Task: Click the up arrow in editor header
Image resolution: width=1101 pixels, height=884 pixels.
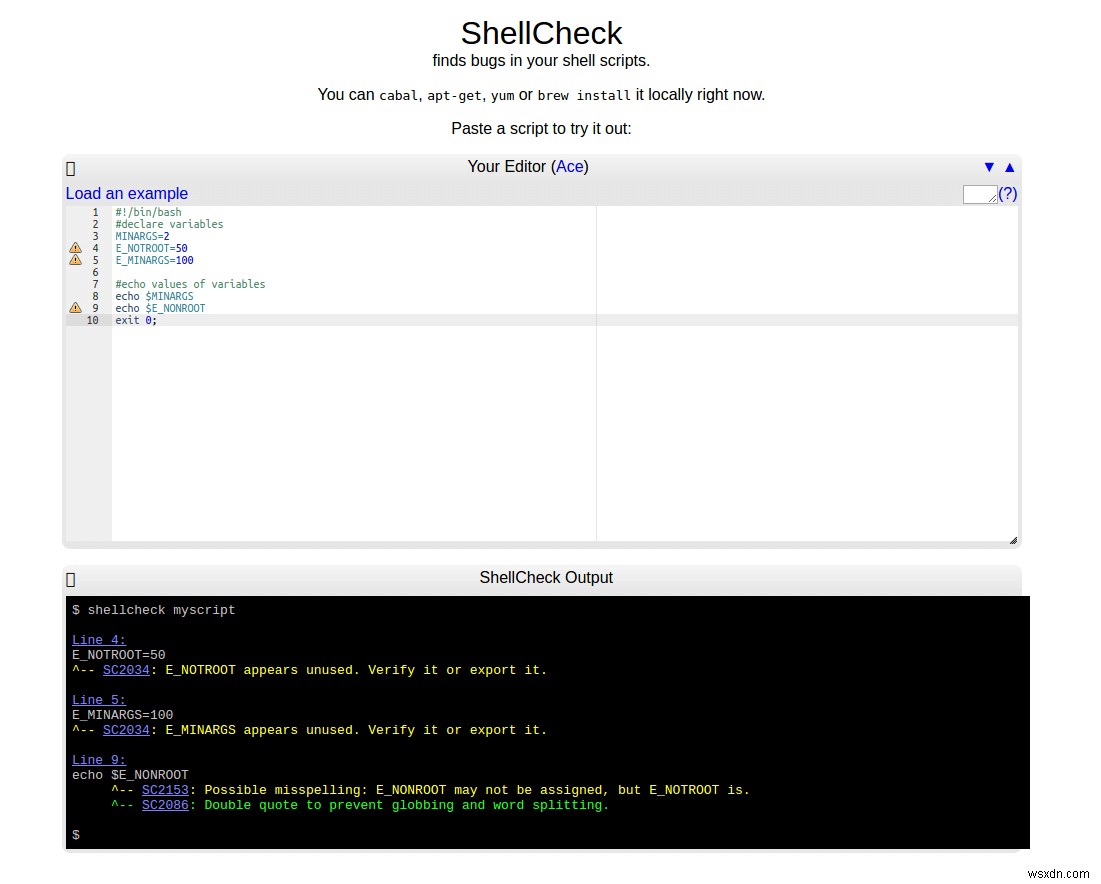Action: tap(1010, 167)
